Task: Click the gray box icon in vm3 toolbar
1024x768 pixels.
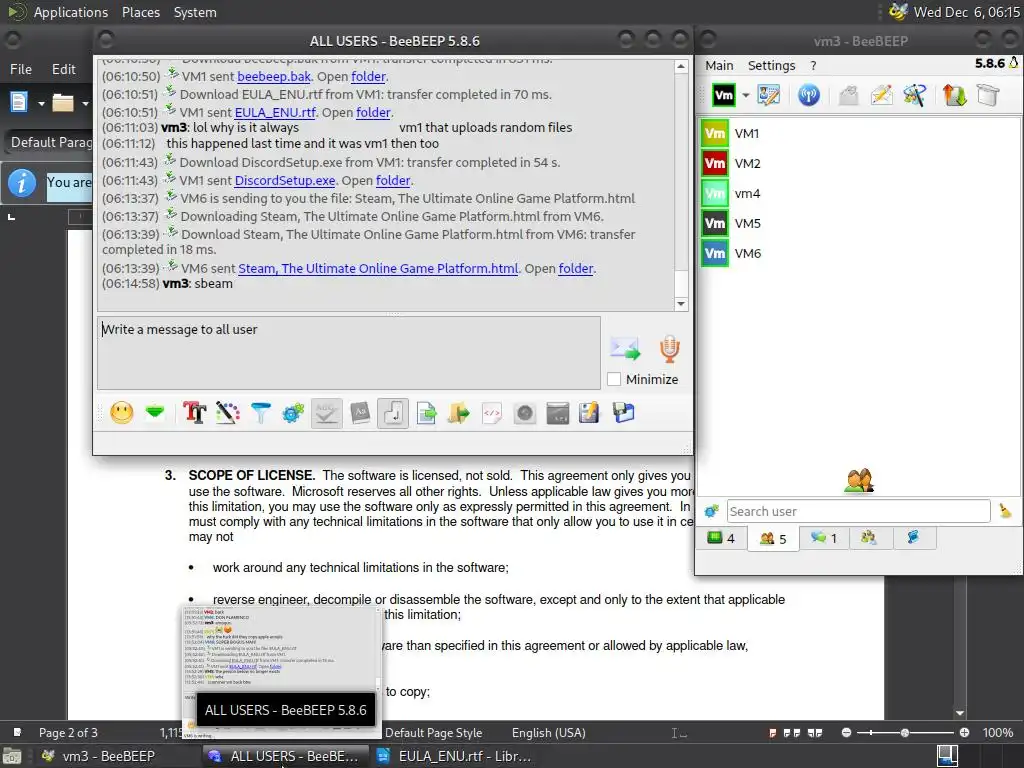Action: 988,95
